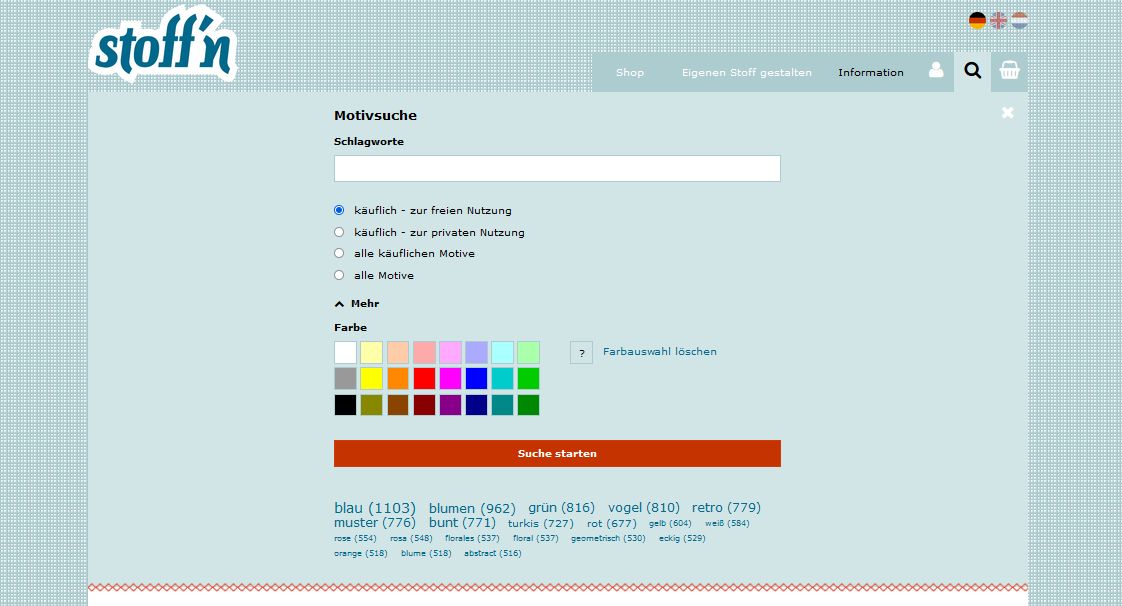Choose the 'alle Motive' radio option
The image size is (1122, 606).
pyautogui.click(x=339, y=275)
